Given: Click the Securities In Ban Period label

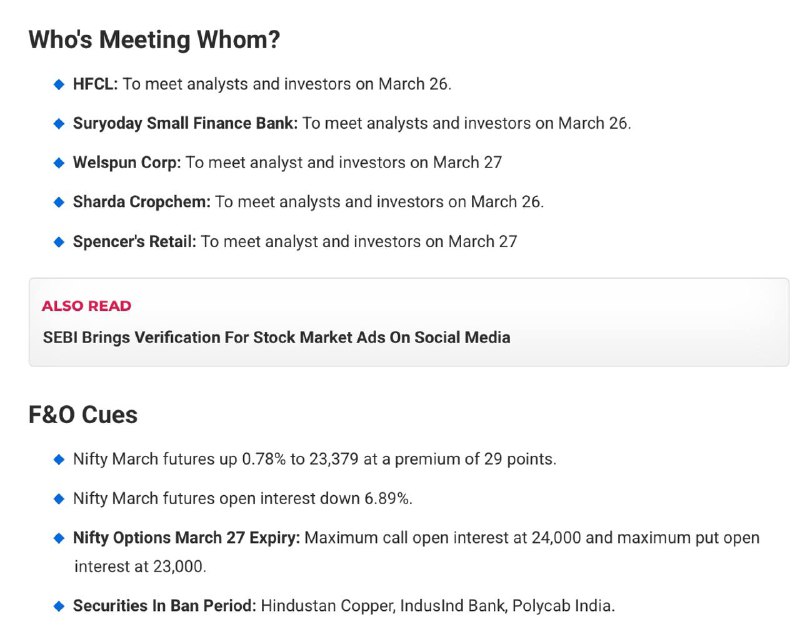Looking at the screenshot, I should (x=165, y=606).
